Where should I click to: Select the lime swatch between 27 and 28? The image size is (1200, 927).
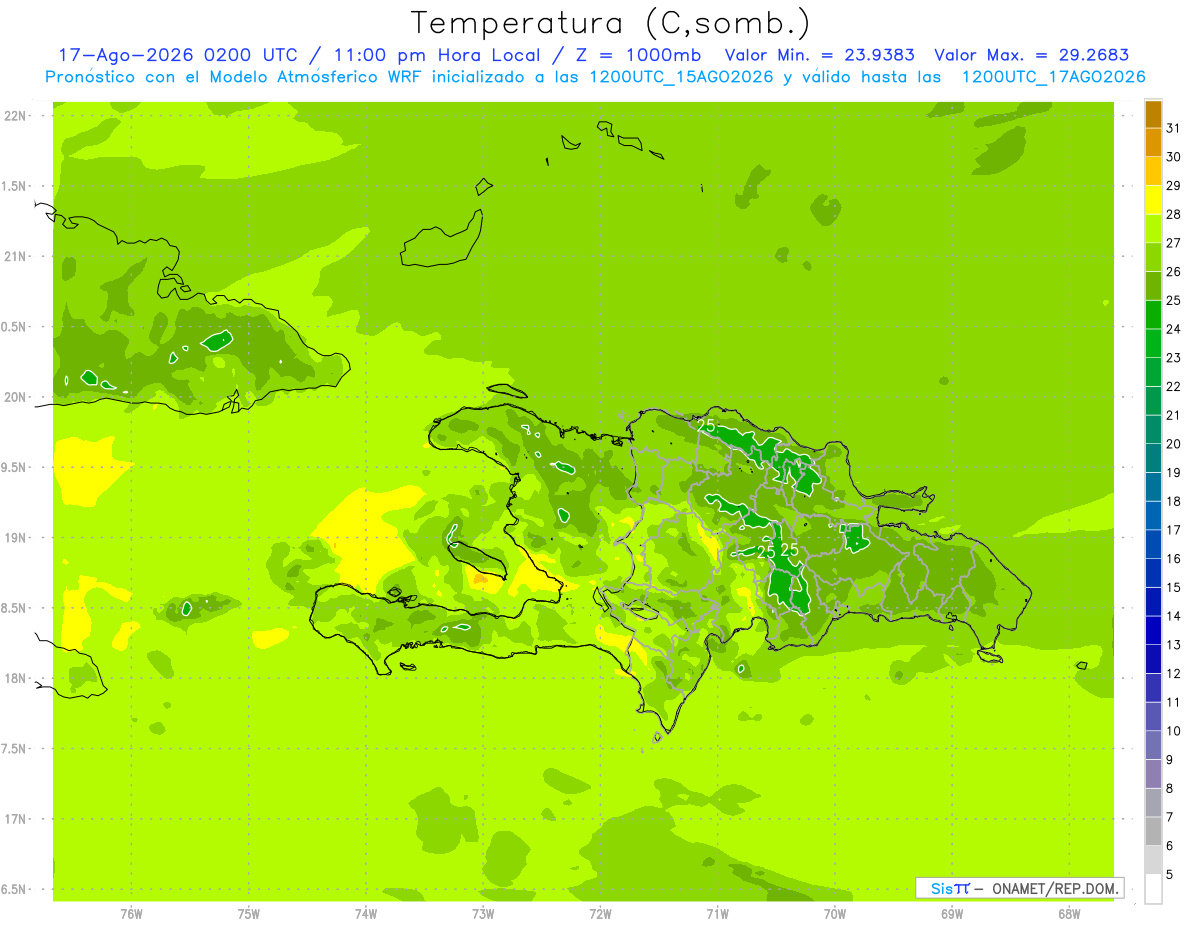1153,229
